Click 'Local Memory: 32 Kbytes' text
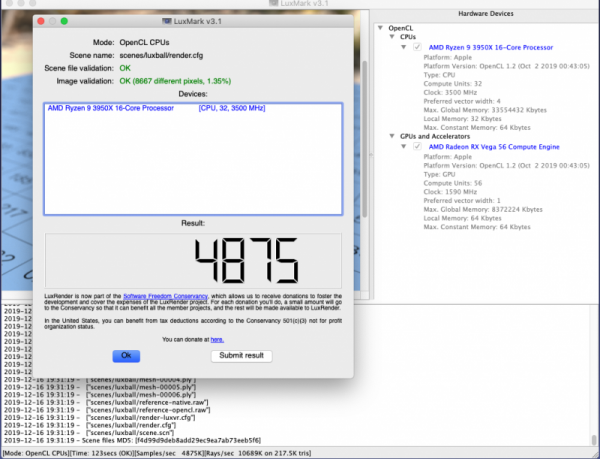The height and width of the screenshot is (459, 600). (x=462, y=119)
